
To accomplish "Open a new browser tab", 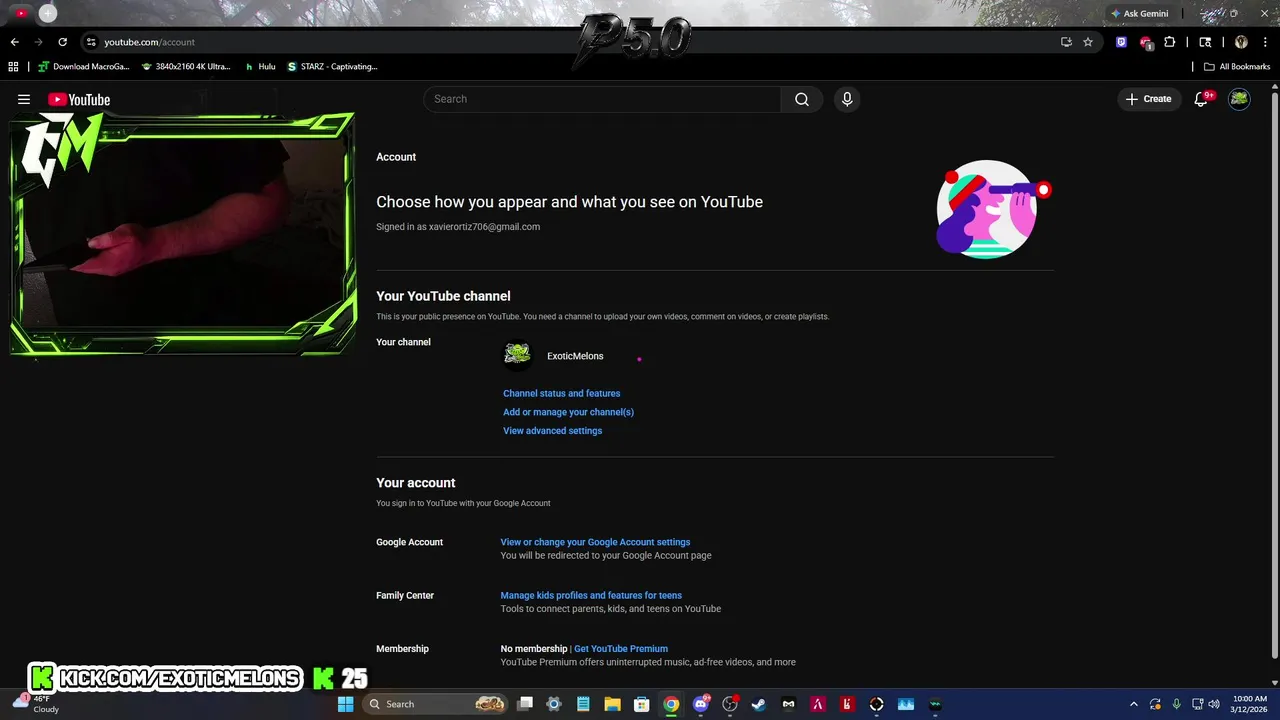I will click(x=47, y=13).
